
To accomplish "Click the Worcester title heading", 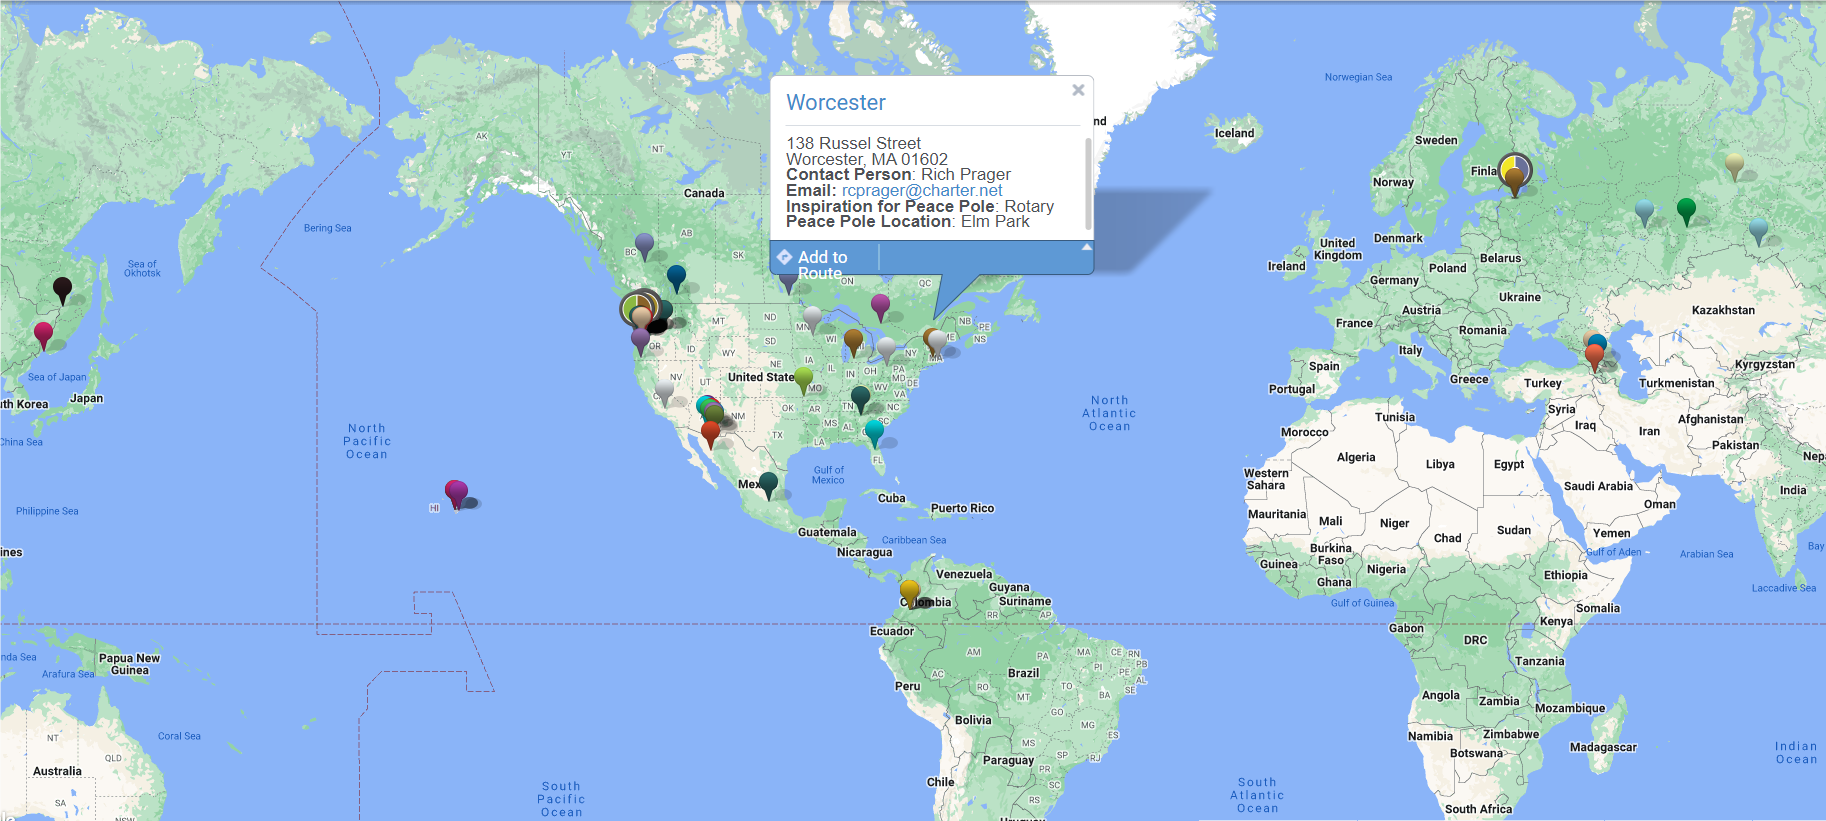I will tap(836, 103).
